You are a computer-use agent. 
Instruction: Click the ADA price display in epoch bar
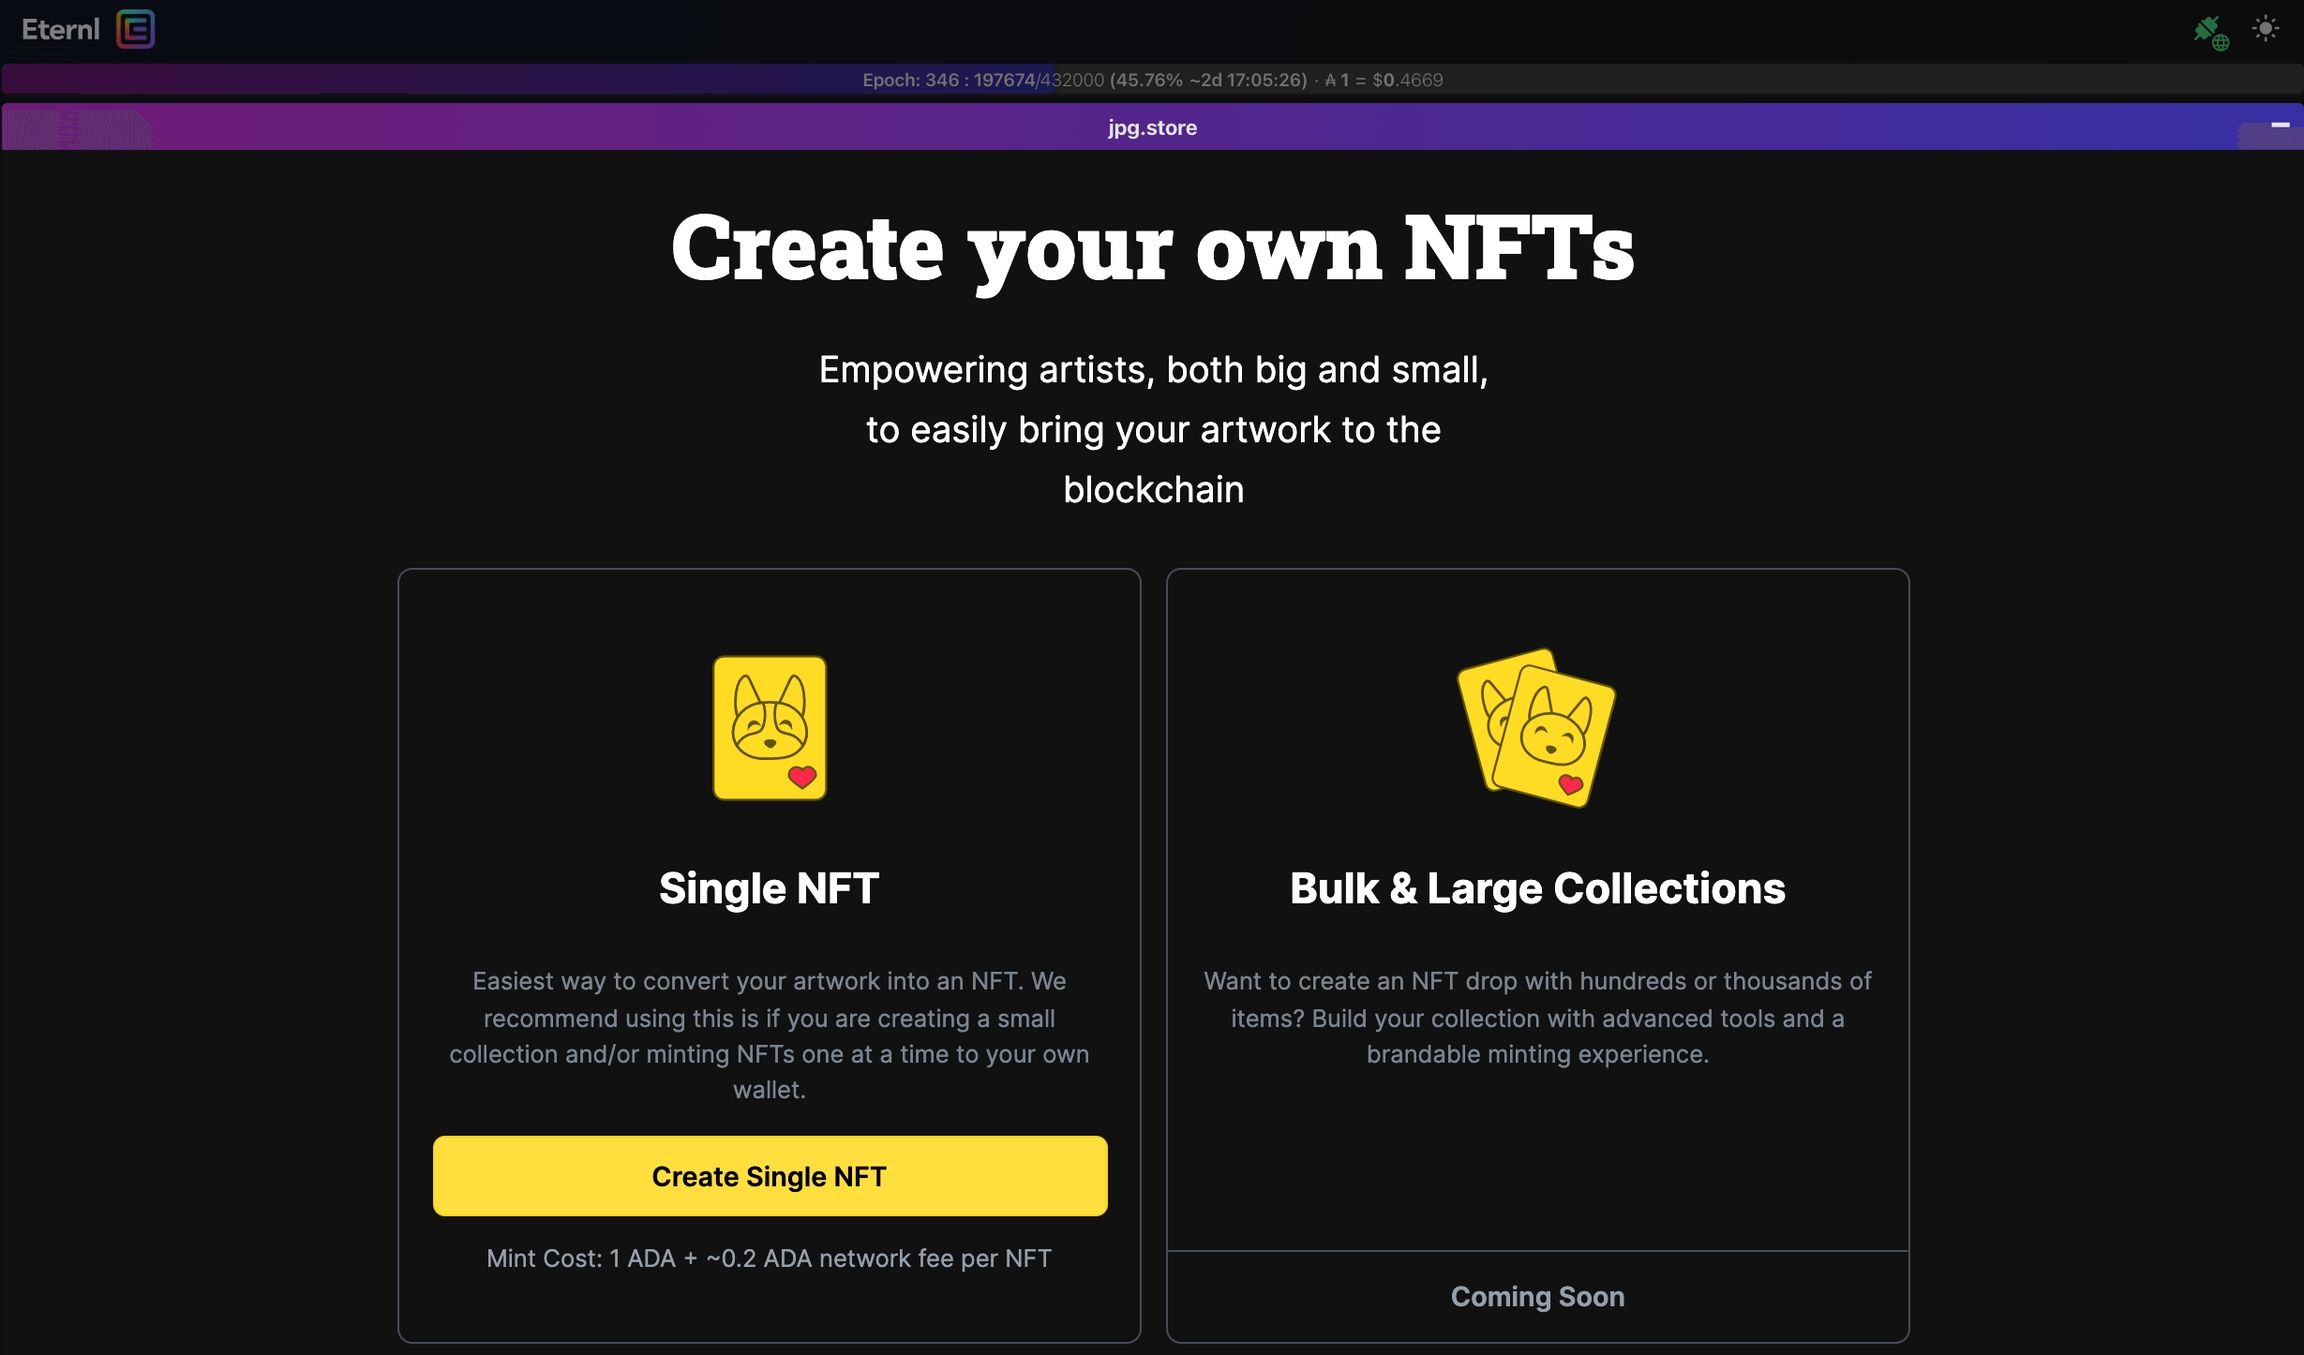coord(1384,80)
